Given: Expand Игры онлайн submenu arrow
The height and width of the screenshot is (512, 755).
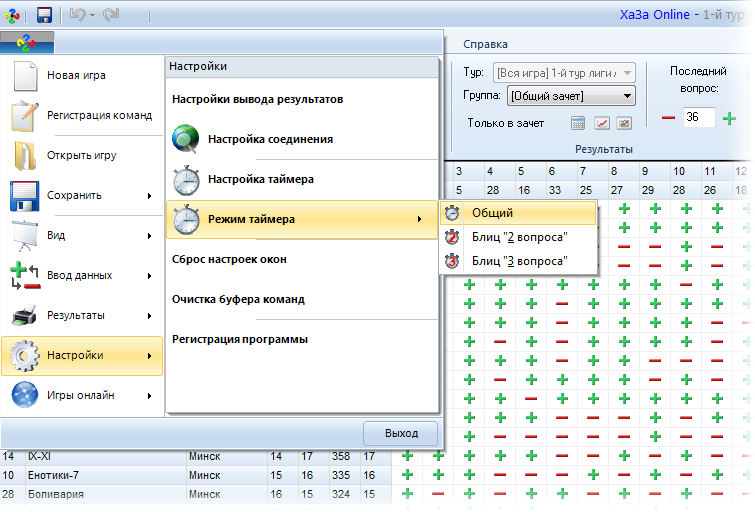Looking at the screenshot, I should pyautogui.click(x=150, y=395).
